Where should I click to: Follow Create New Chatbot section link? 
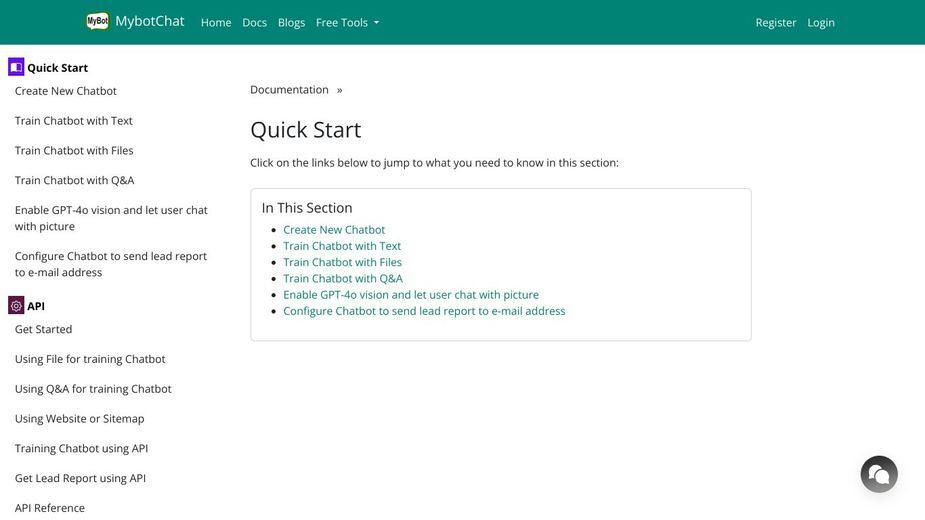point(334,230)
